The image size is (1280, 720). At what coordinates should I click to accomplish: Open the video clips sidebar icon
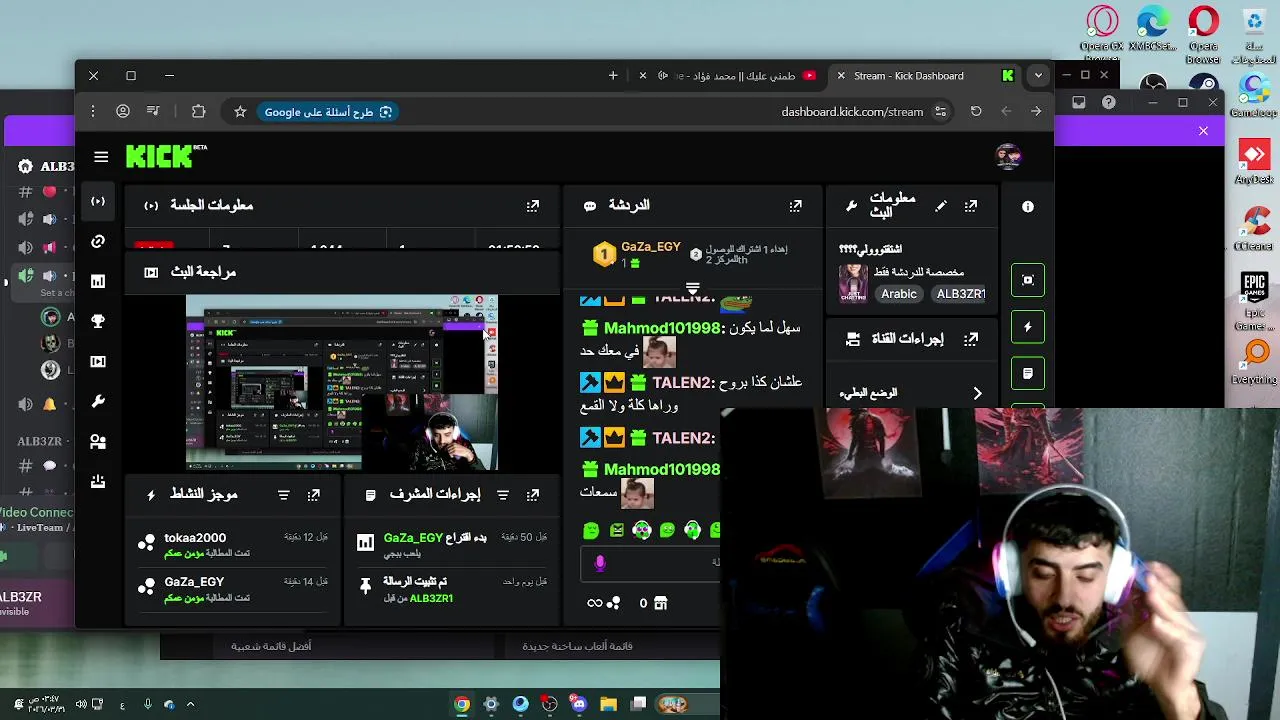click(98, 361)
